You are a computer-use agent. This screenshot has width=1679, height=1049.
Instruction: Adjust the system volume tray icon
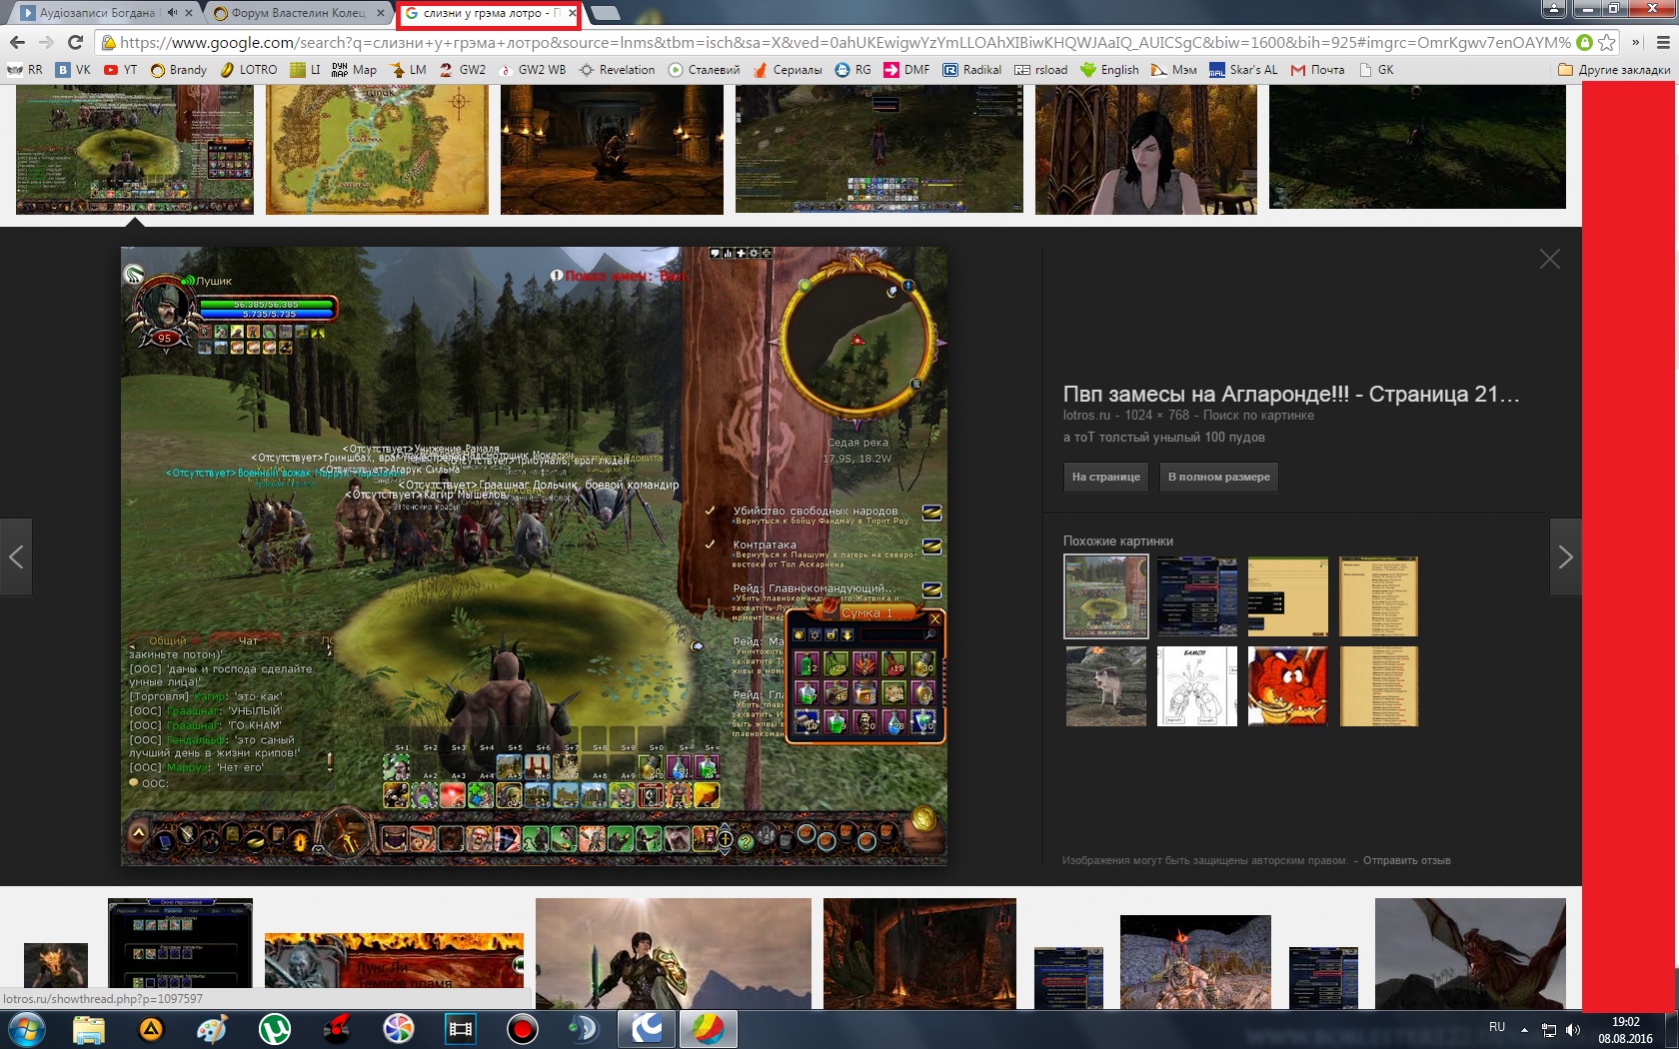tap(1573, 1029)
